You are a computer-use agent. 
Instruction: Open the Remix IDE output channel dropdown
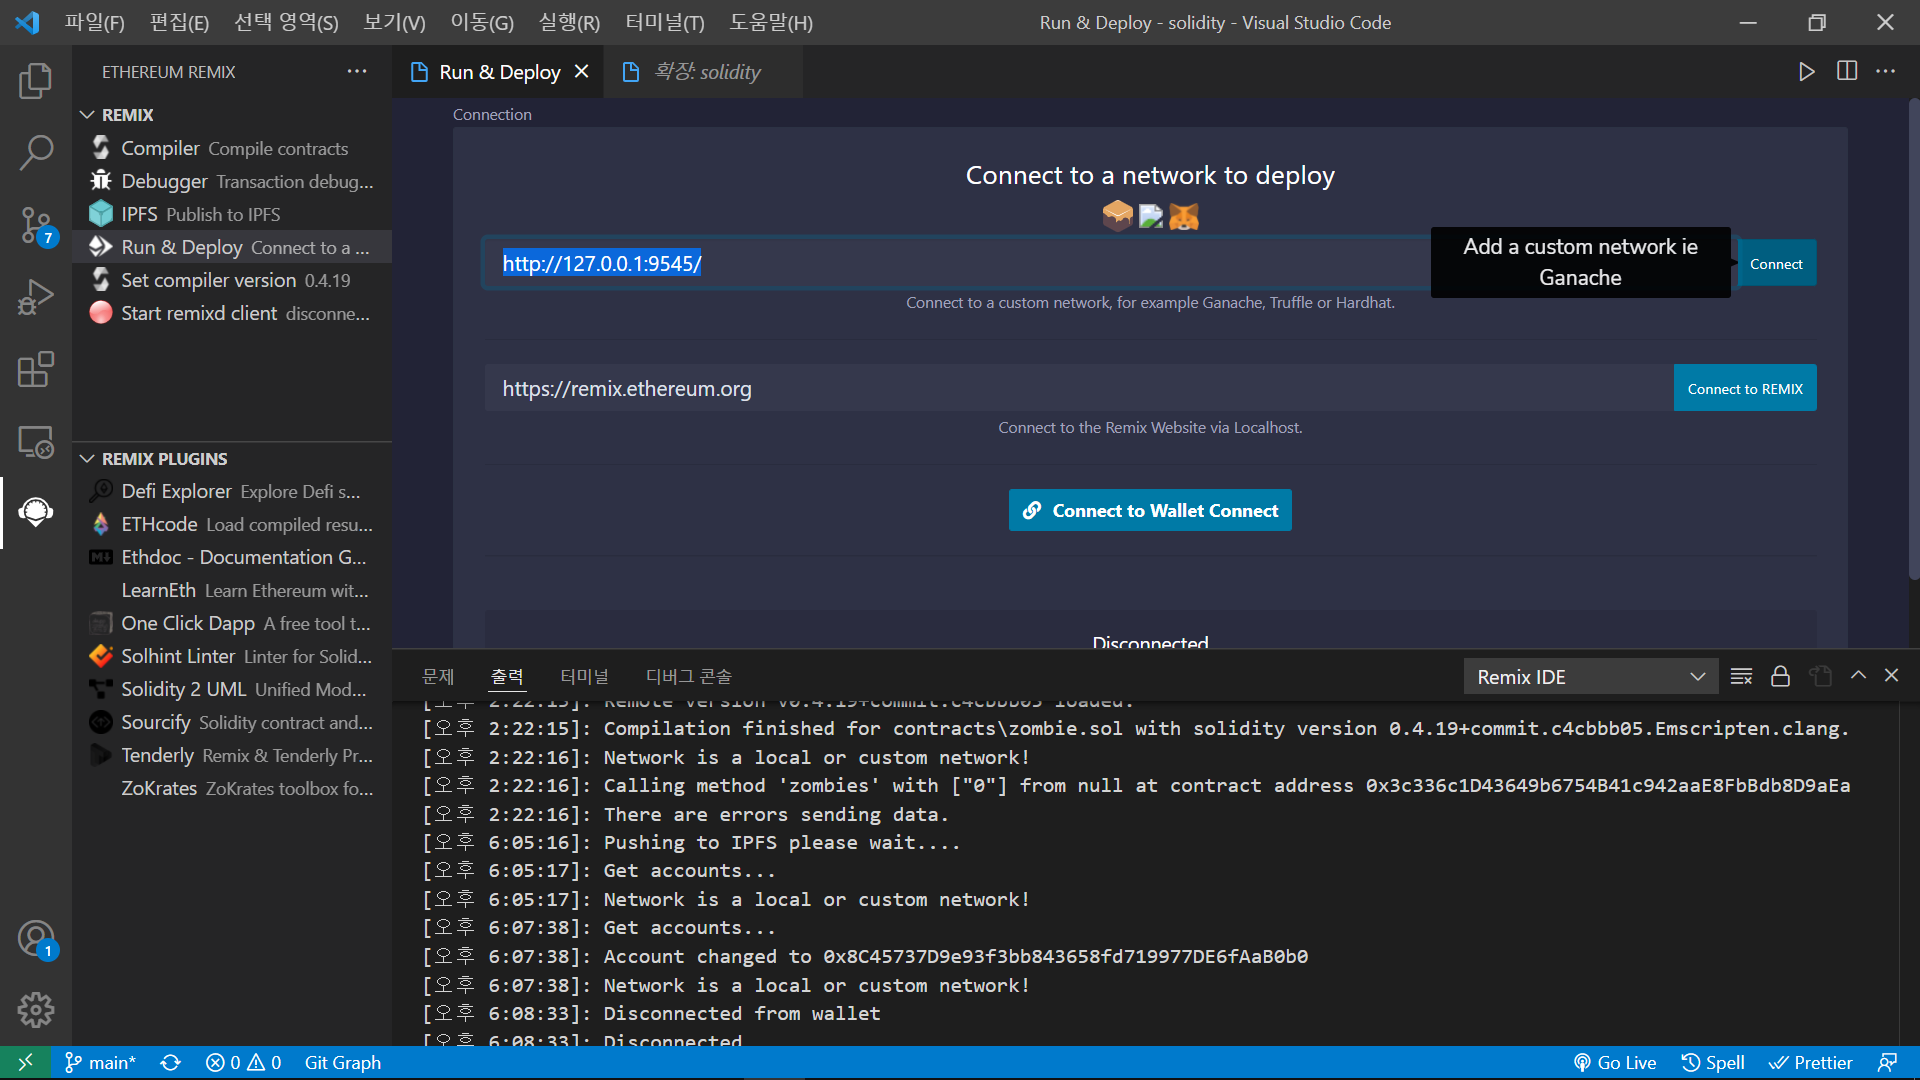[1590, 677]
